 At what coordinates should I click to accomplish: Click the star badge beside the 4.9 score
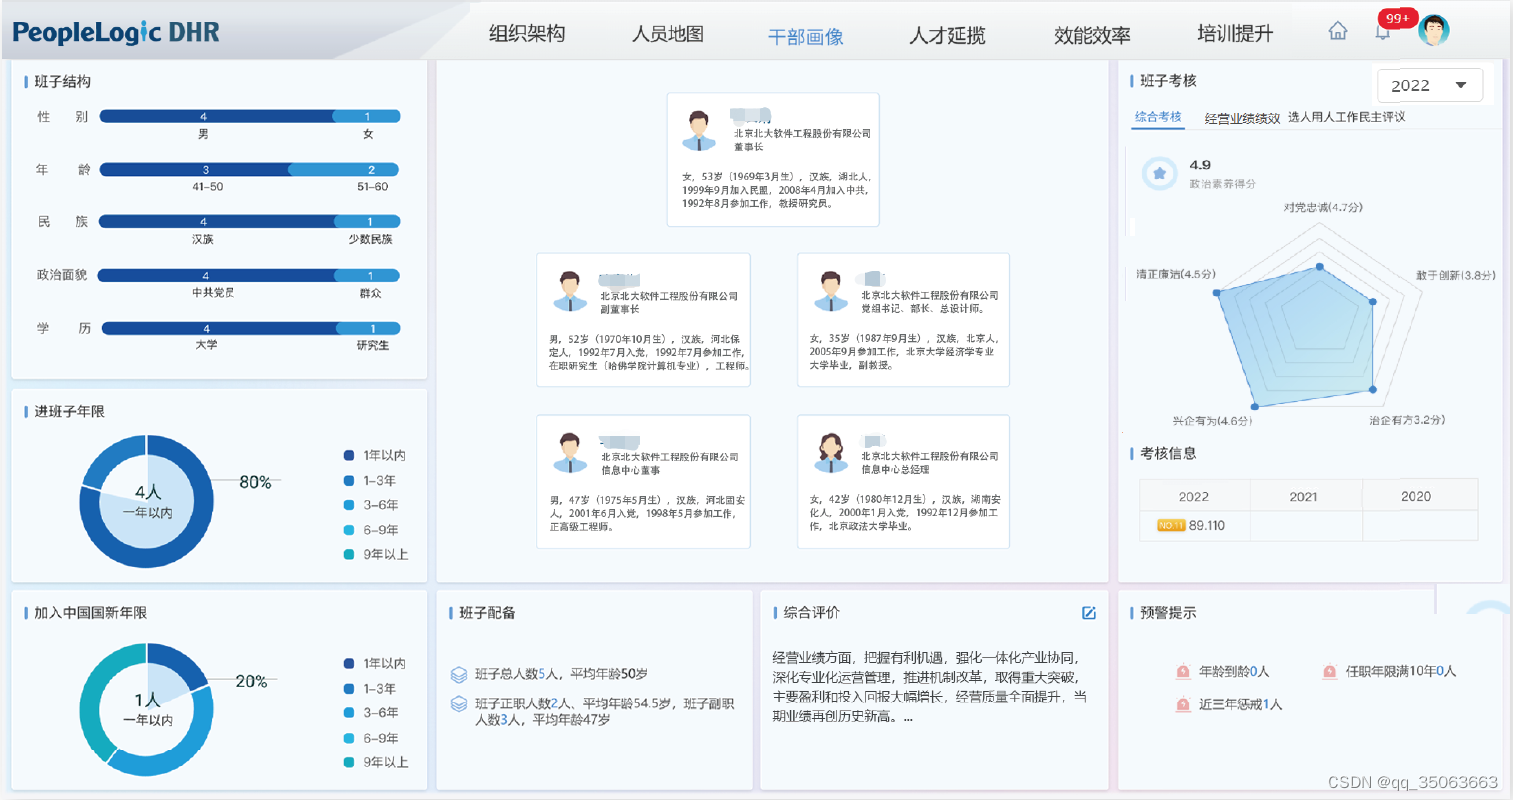click(x=1159, y=172)
